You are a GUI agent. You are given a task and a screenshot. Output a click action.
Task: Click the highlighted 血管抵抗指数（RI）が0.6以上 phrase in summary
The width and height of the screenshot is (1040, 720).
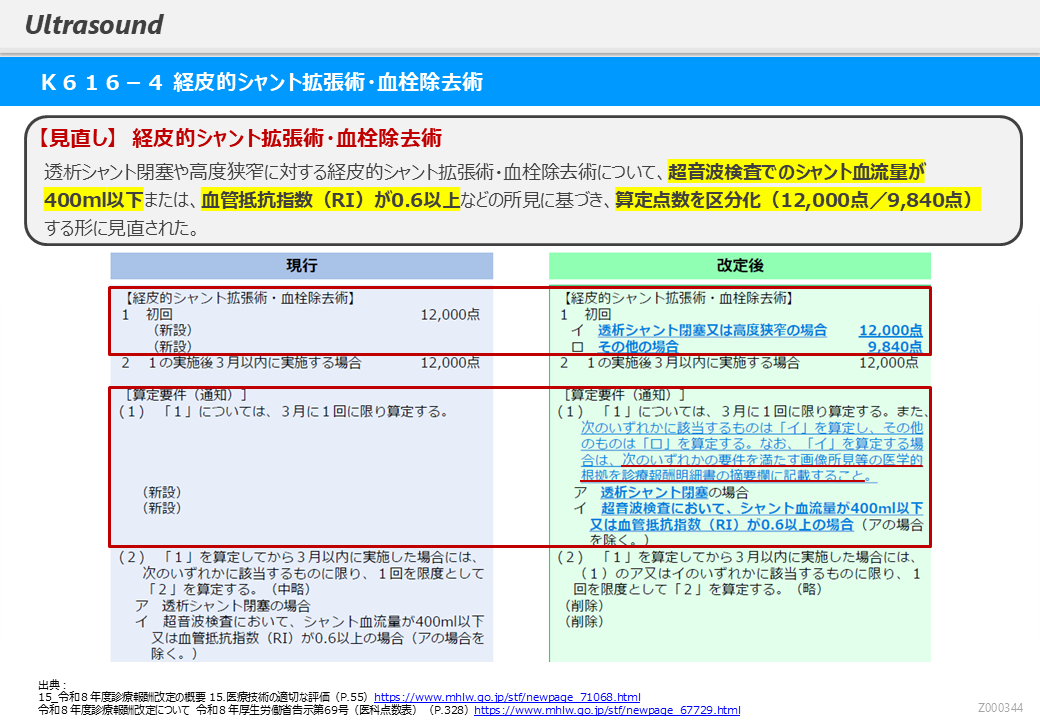tap(330, 199)
